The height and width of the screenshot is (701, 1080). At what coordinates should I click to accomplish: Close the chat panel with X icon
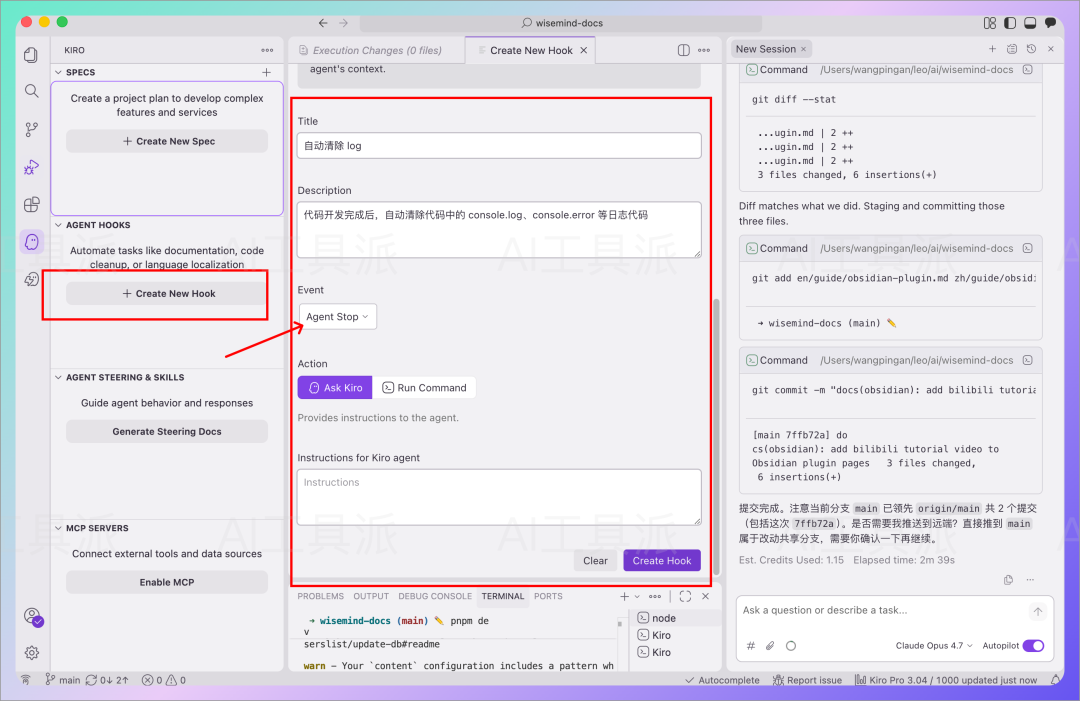(x=1050, y=49)
